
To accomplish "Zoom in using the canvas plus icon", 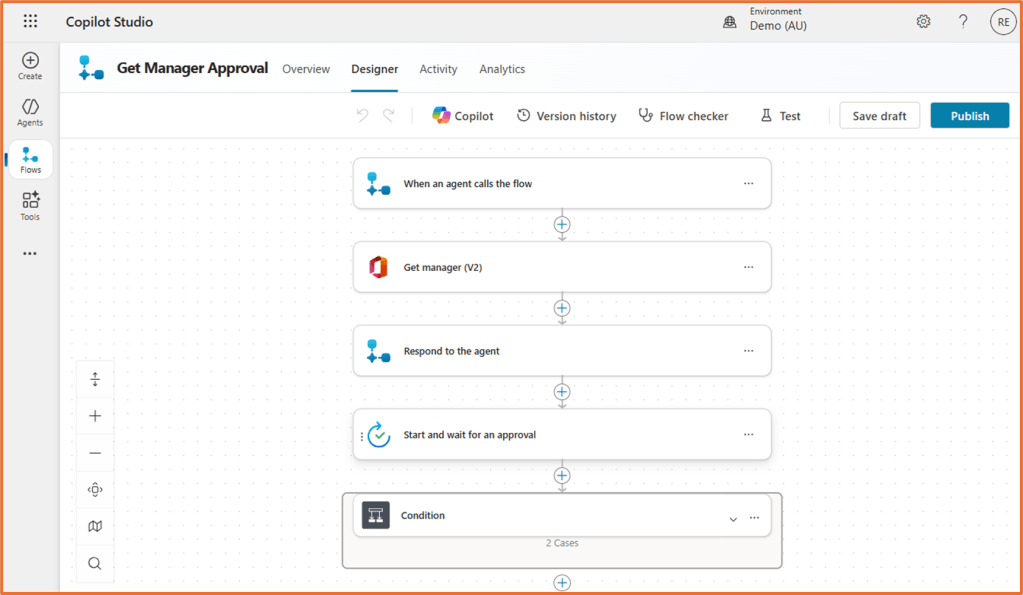I will (94, 416).
